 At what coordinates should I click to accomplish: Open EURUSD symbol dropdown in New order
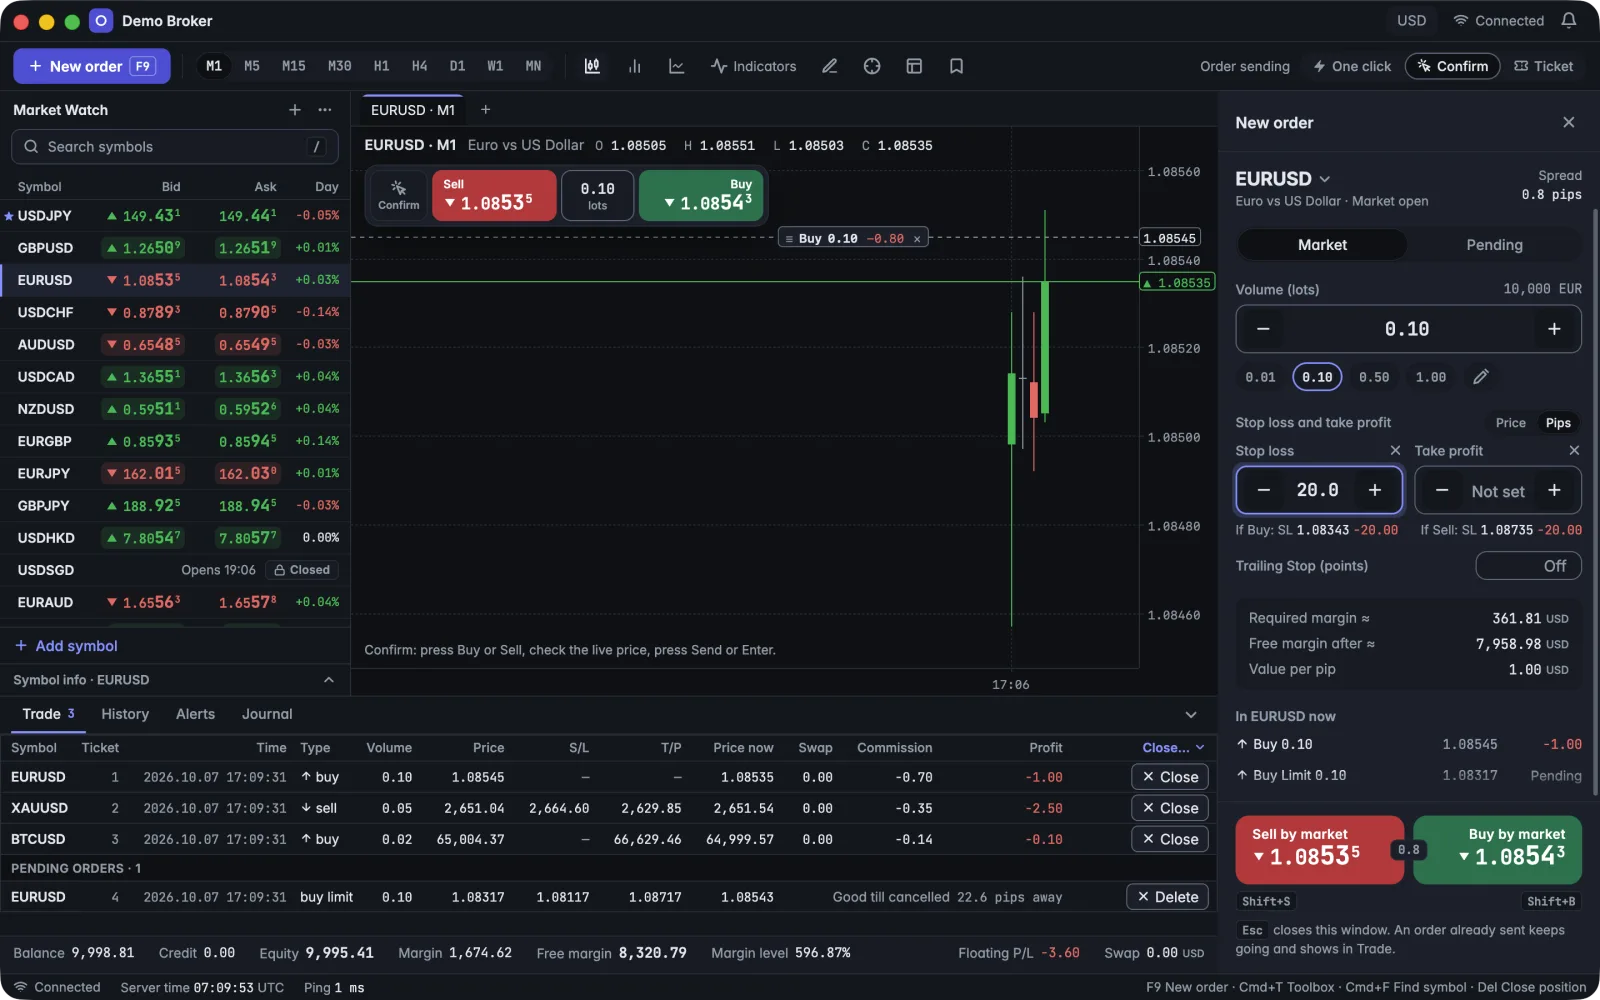click(1283, 179)
